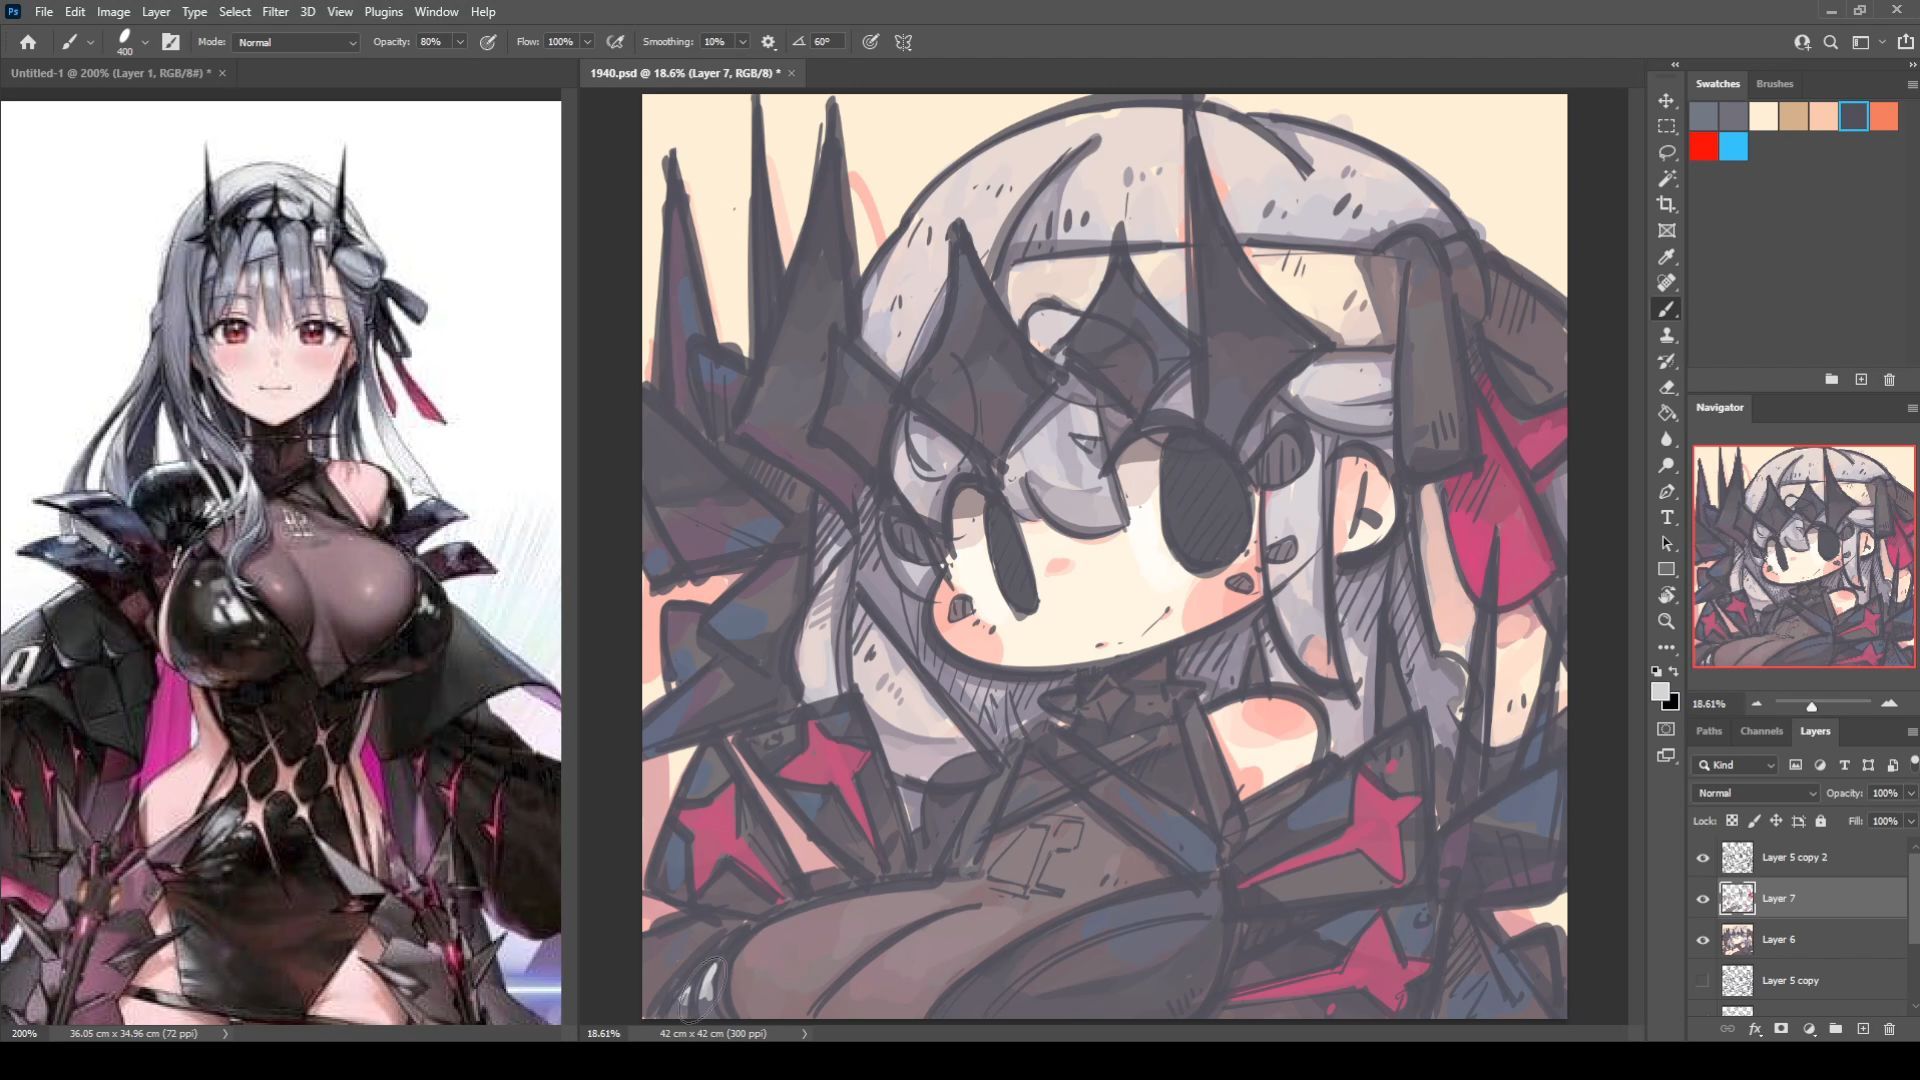Hide Layer 5 copy 2 visibility
The height and width of the screenshot is (1080, 1920).
click(x=1703, y=858)
